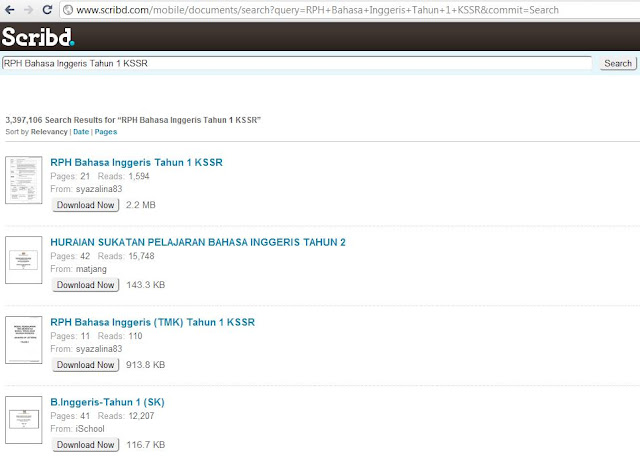Viewport: 640px width, 458px height.
Task: Open thumbnail of B.Inggeris-Tahun 1 (SK)
Action: (x=24, y=420)
